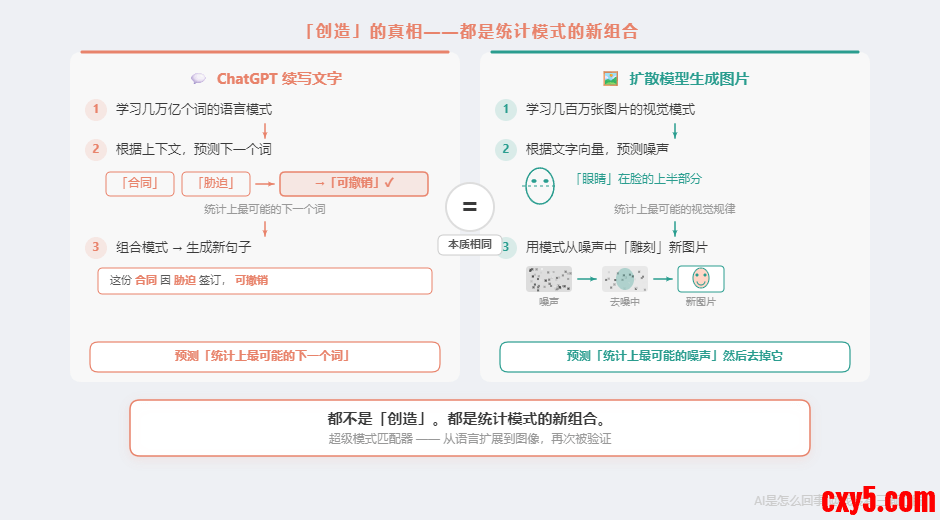
Task: Click the 「合同」 word box
Action: click(x=140, y=184)
